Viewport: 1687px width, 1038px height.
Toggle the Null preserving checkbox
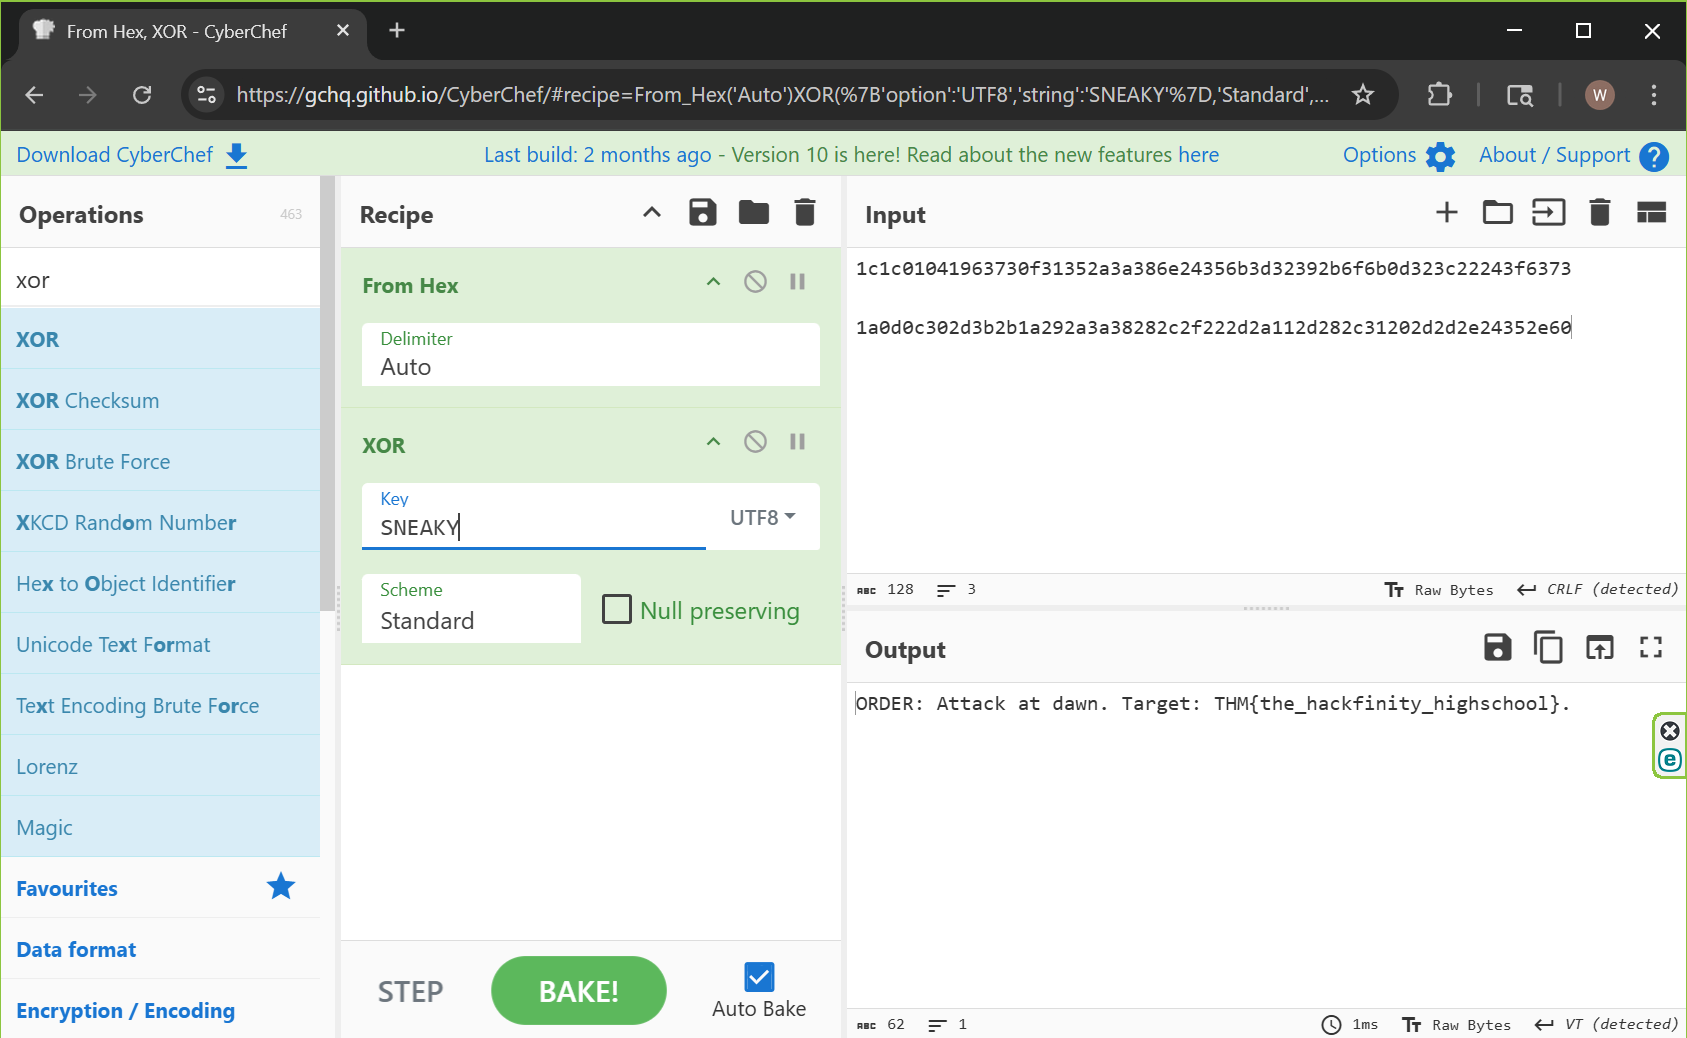click(x=617, y=609)
